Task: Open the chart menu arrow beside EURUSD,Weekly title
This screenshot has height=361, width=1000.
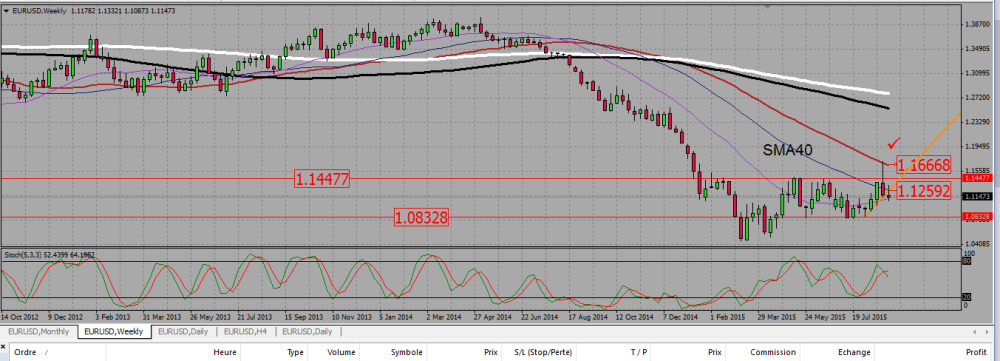Action: click(6, 11)
